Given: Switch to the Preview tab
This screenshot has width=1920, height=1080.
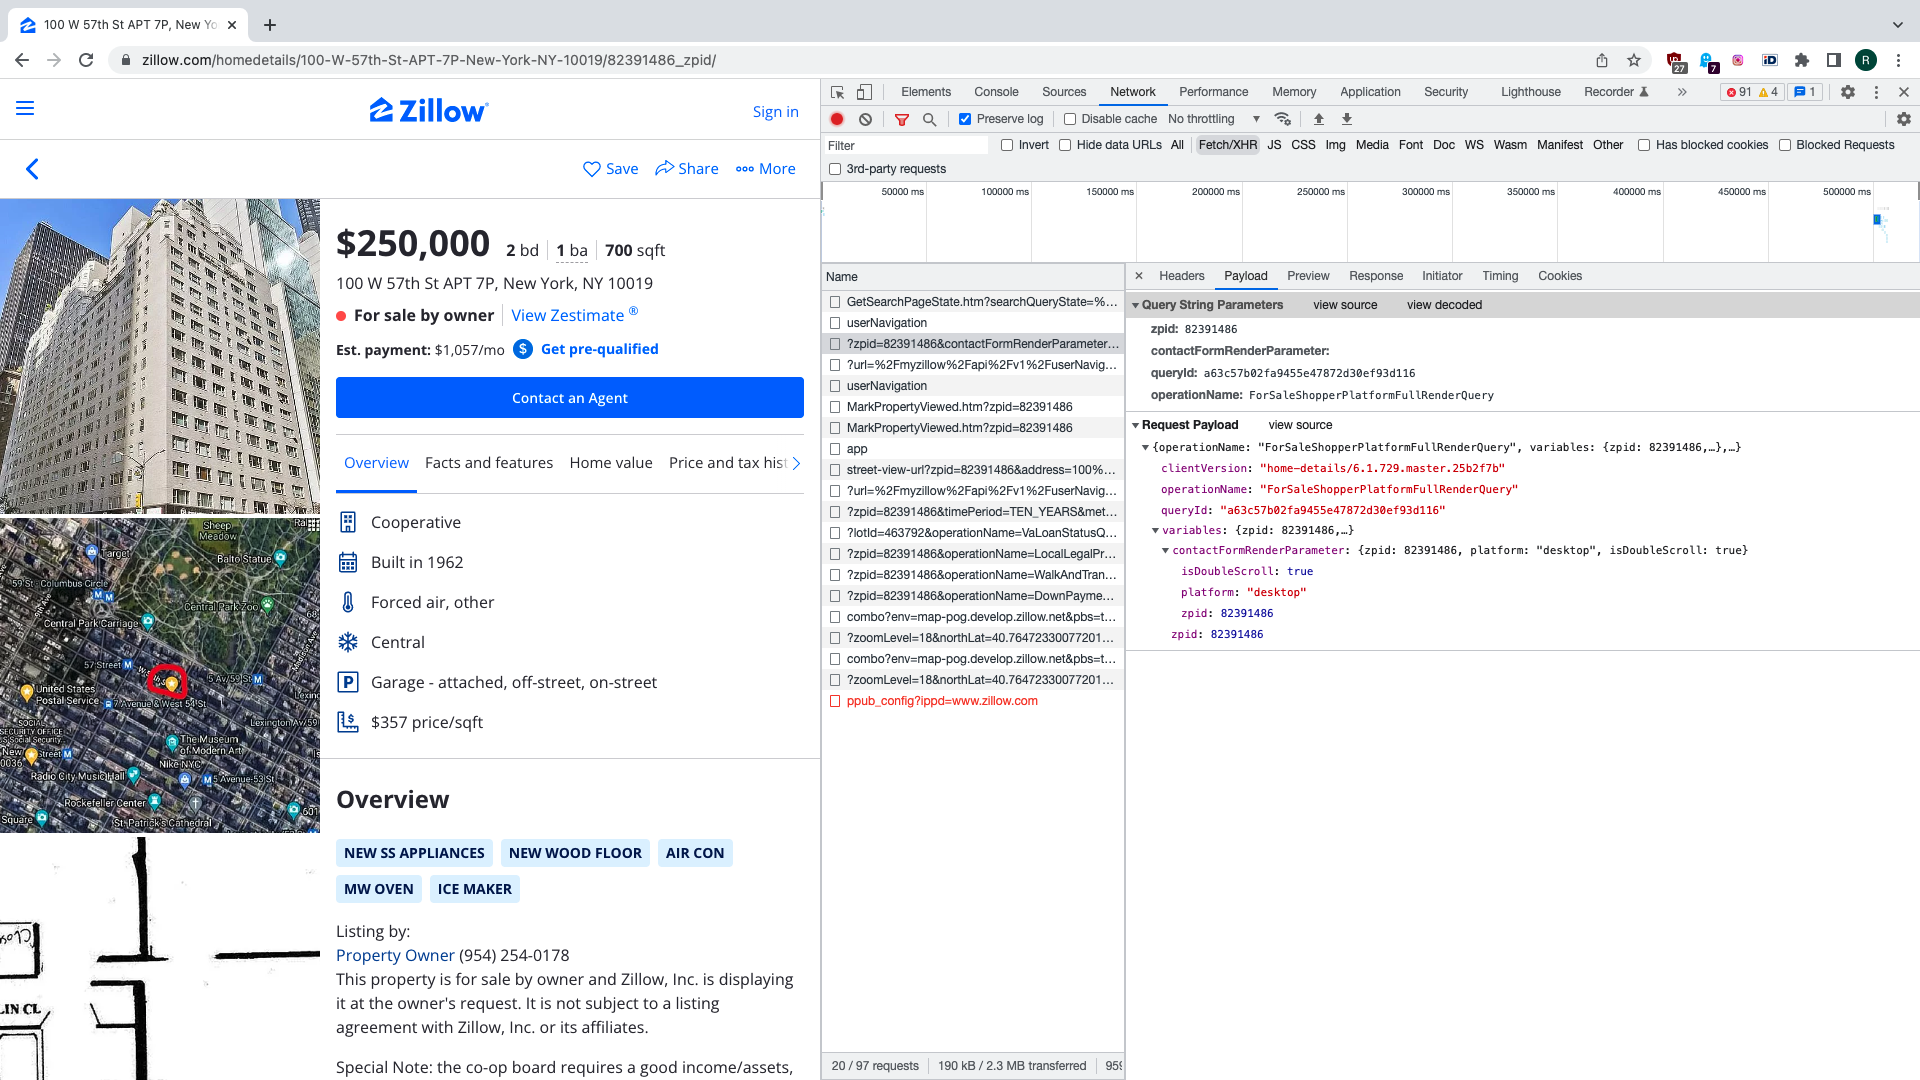Looking at the screenshot, I should click(x=1308, y=276).
